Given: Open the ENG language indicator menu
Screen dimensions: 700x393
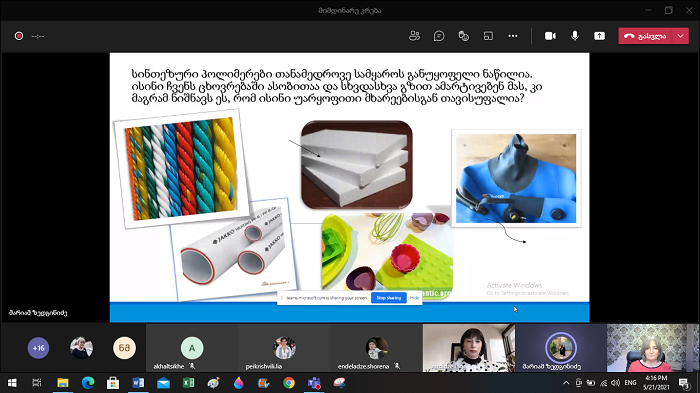Looking at the screenshot, I should point(630,383).
